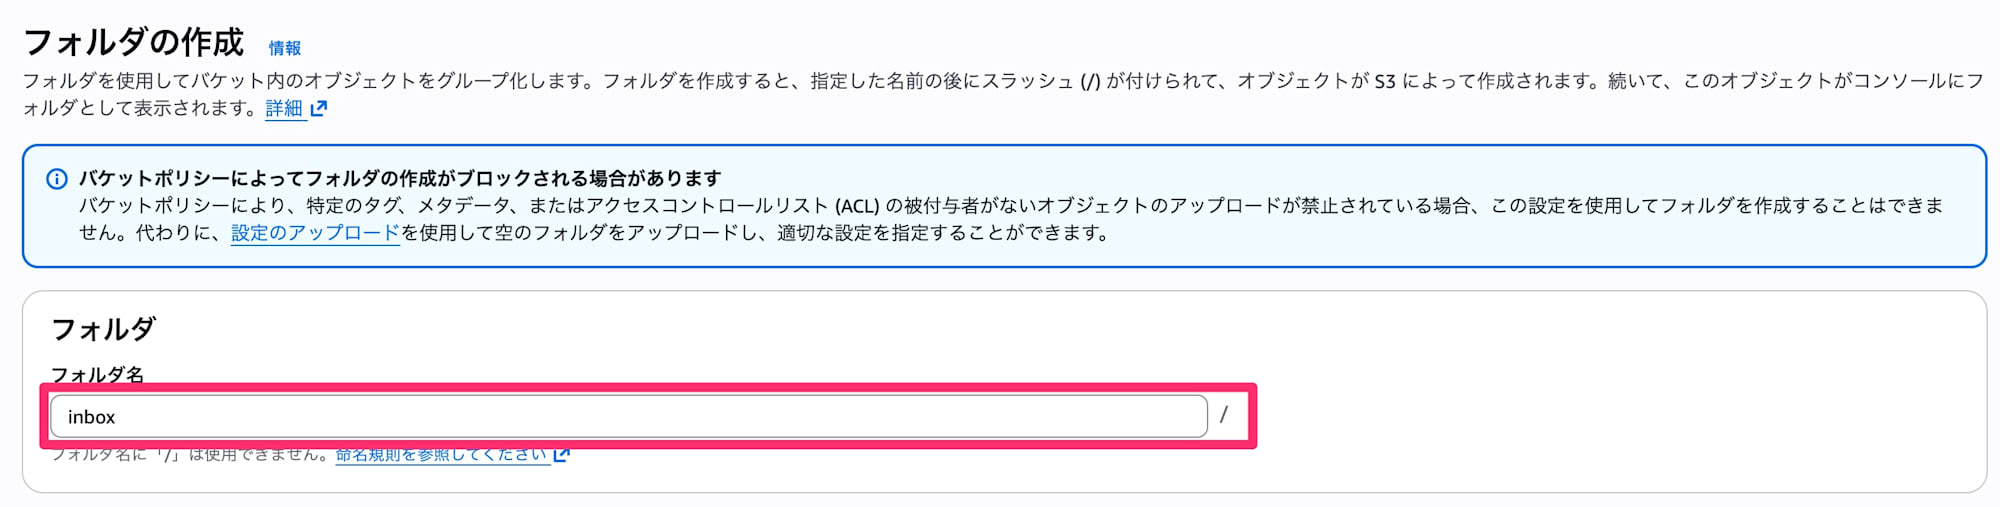
Task: Open the 設定のアップロード link
Action: [315, 233]
